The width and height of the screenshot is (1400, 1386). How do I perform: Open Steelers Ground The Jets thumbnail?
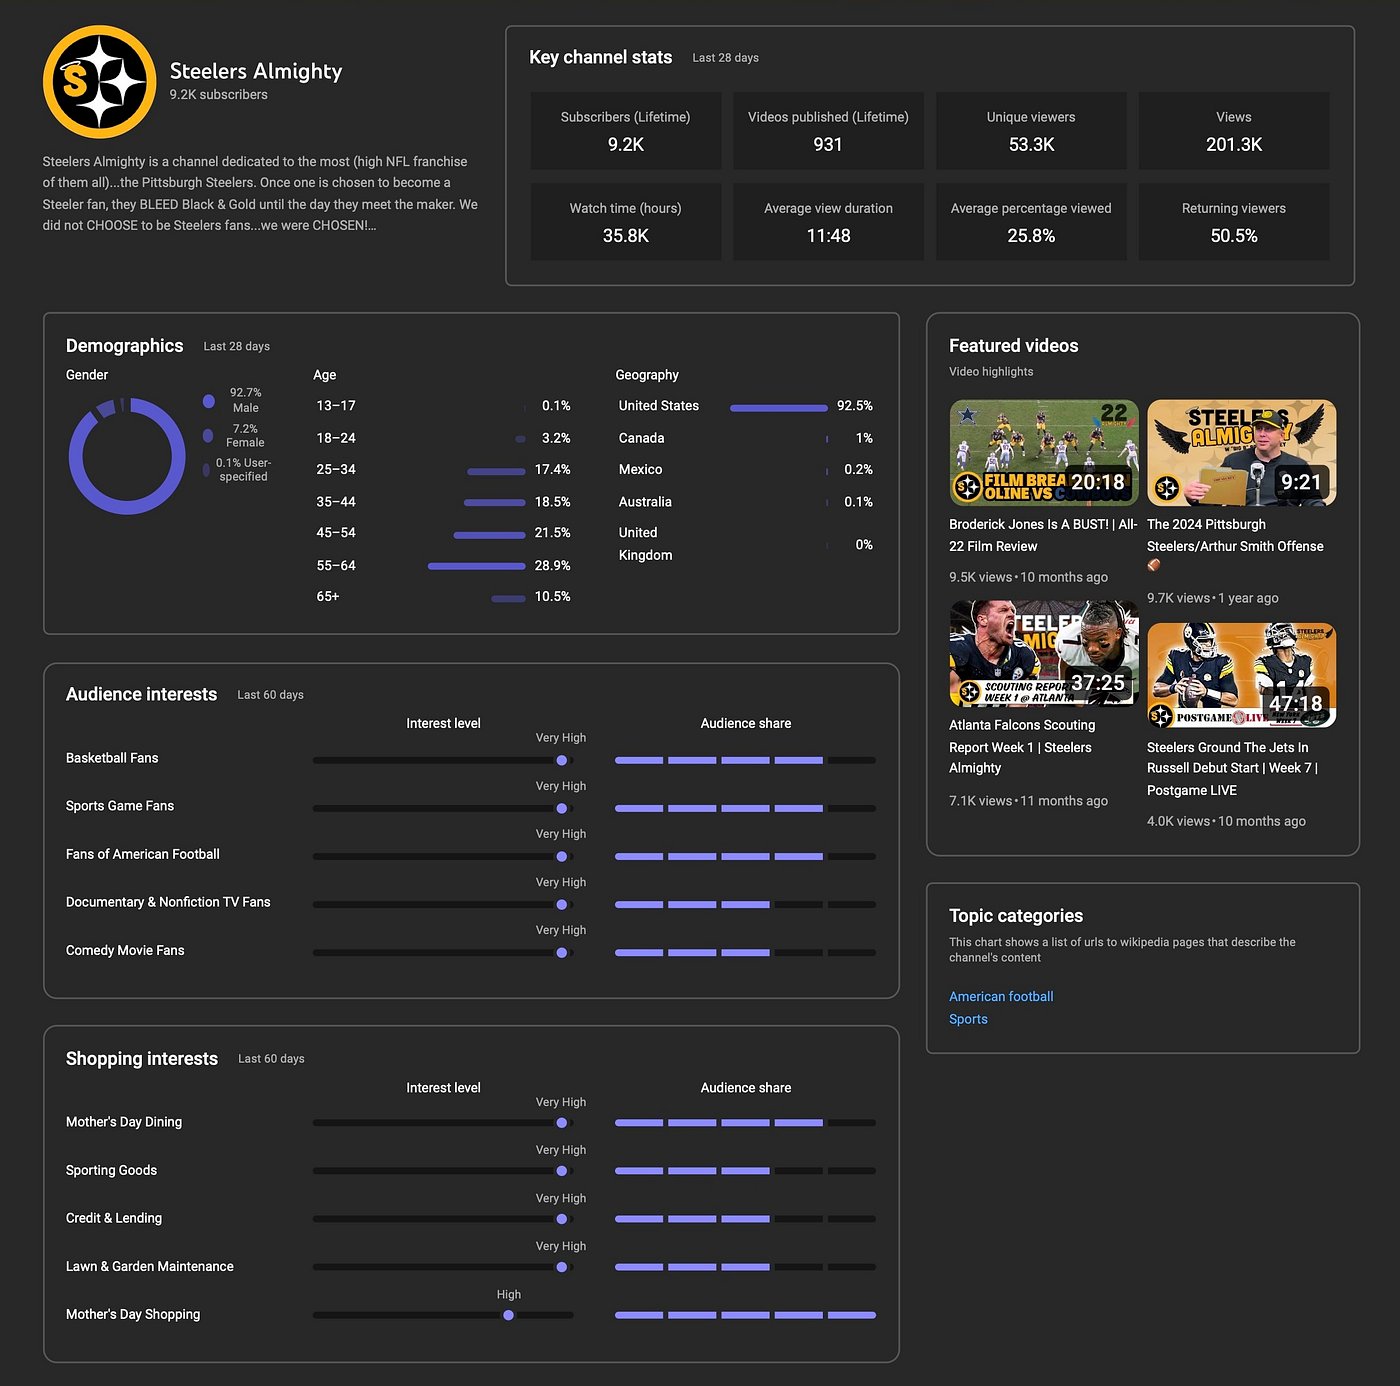[1241, 675]
